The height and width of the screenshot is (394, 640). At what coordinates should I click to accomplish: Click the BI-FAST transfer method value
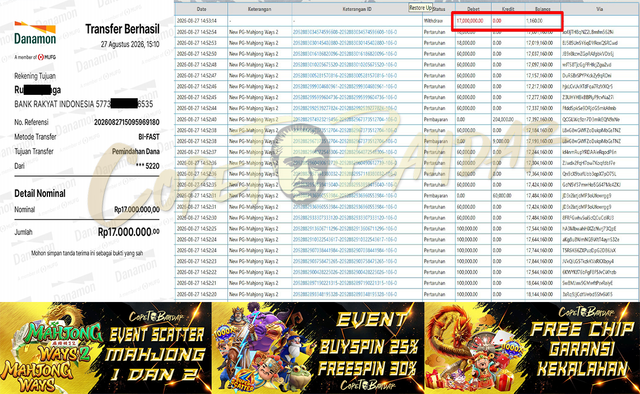(x=149, y=137)
